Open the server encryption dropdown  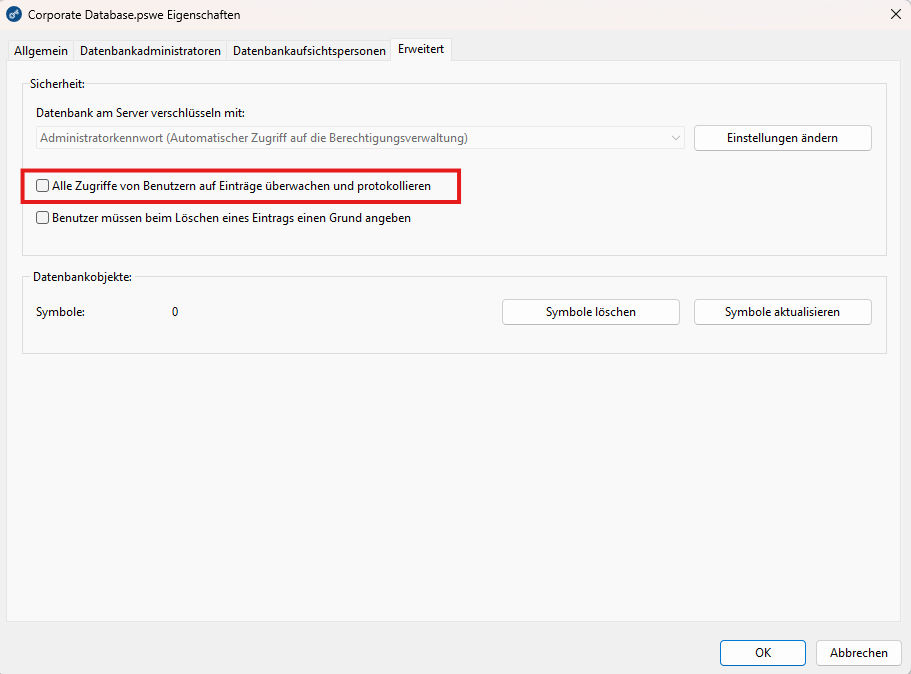tap(360, 138)
